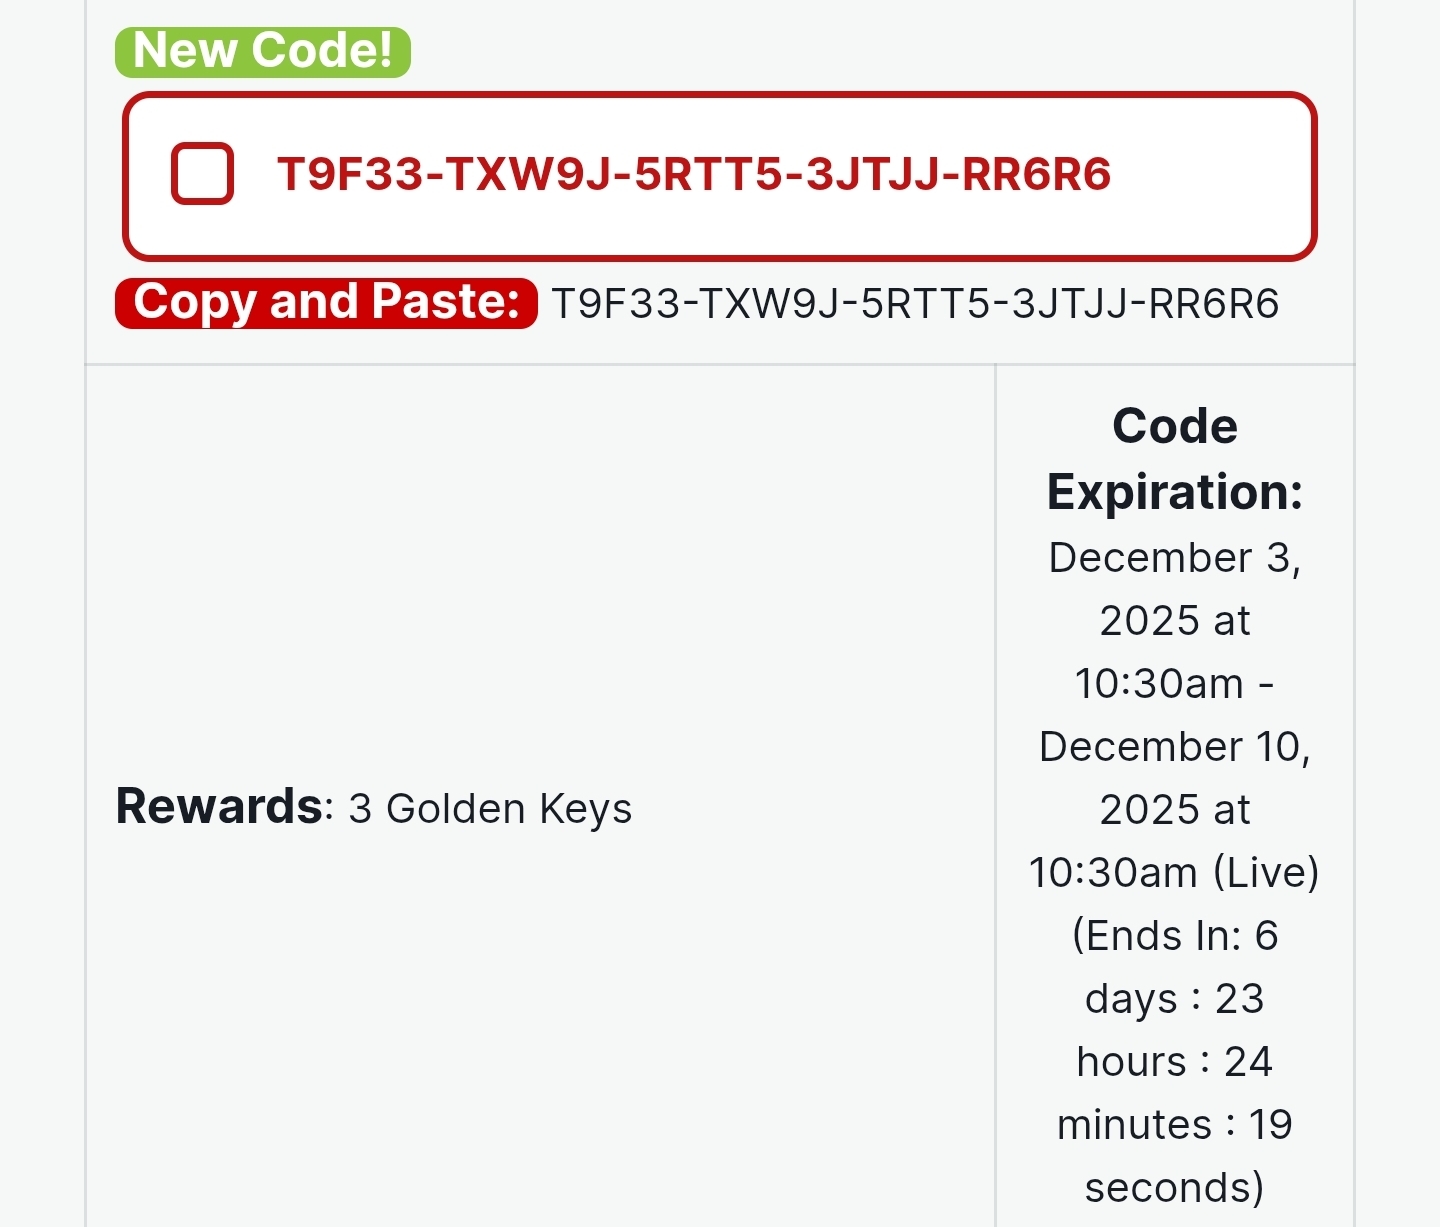
Task: Click the 3 Golden Keys reward text
Action: point(490,808)
